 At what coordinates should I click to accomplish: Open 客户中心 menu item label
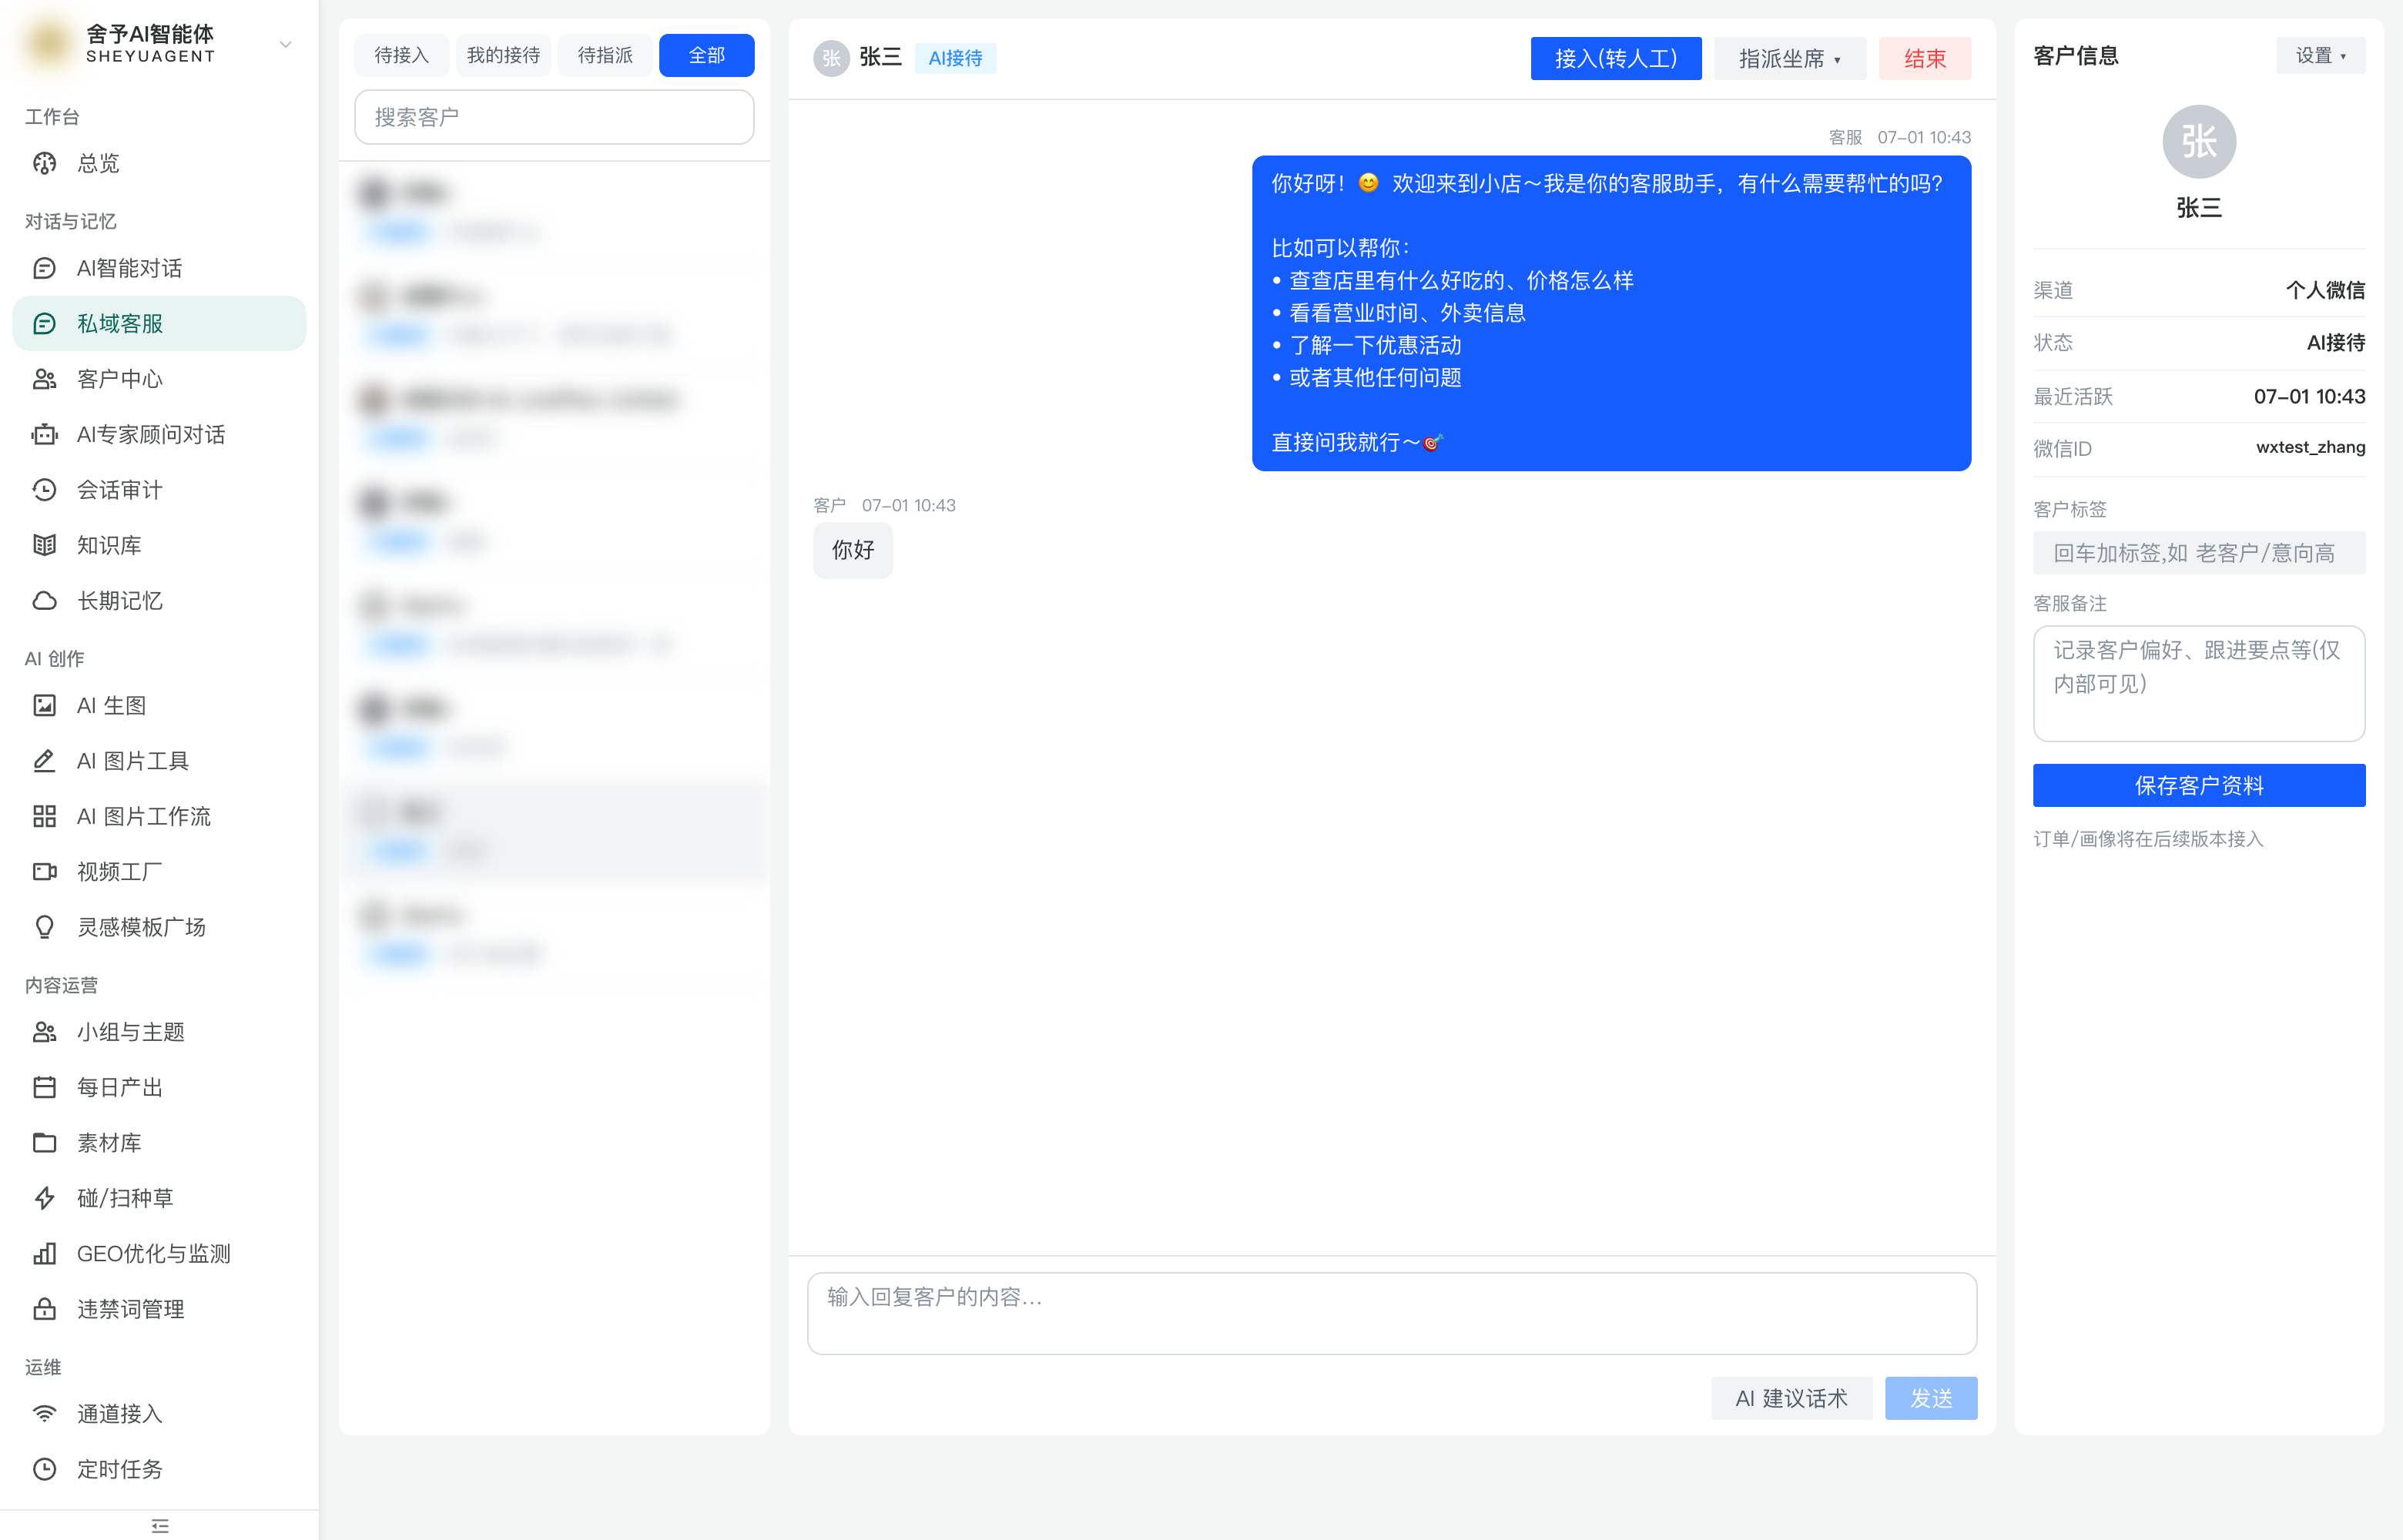120,379
